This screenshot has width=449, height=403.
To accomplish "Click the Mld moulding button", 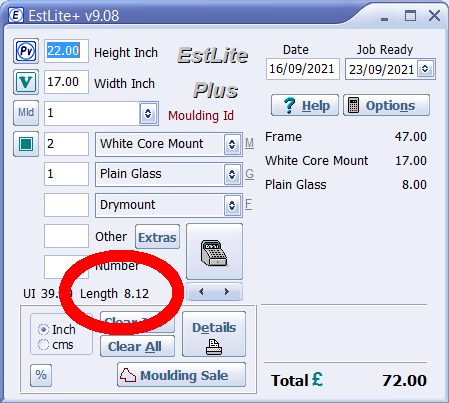I will click(x=26, y=113).
